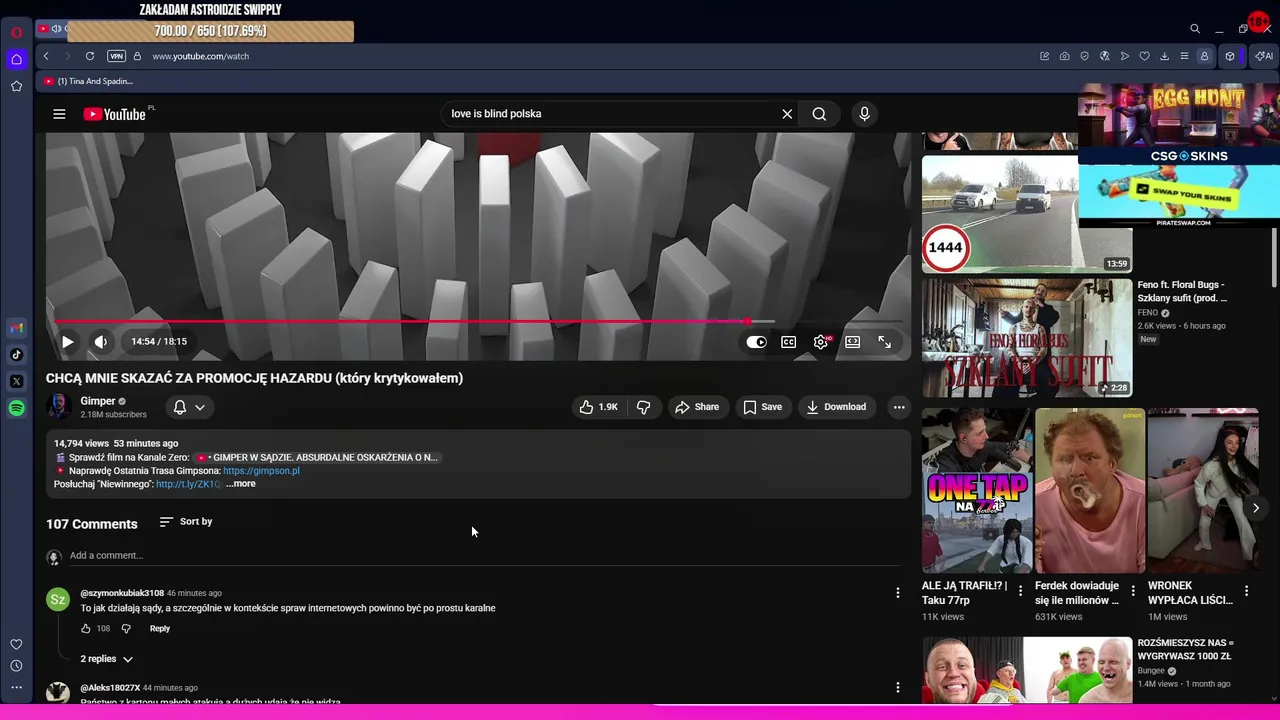The image size is (1280, 720).
Task: Start voice search with the microphone
Action: pyautogui.click(x=865, y=114)
